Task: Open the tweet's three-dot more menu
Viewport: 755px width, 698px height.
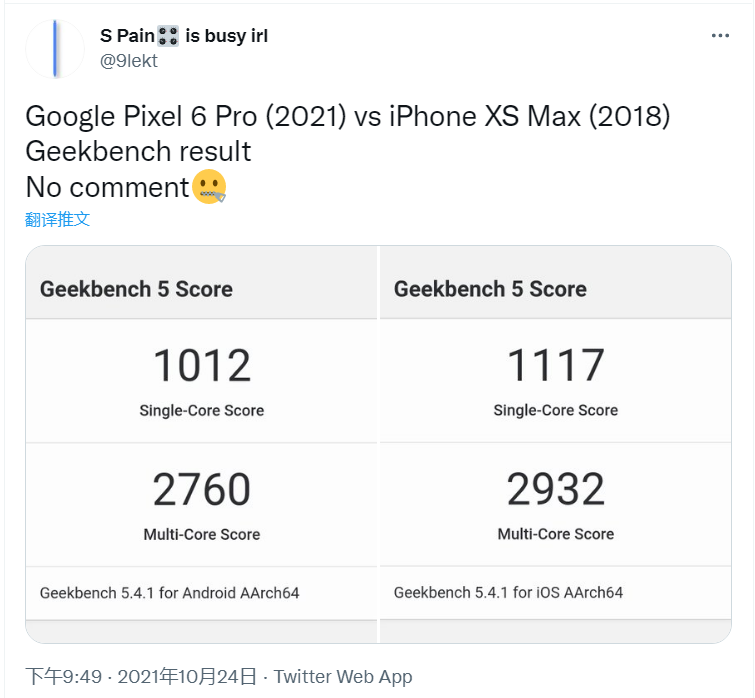Action: [x=720, y=36]
